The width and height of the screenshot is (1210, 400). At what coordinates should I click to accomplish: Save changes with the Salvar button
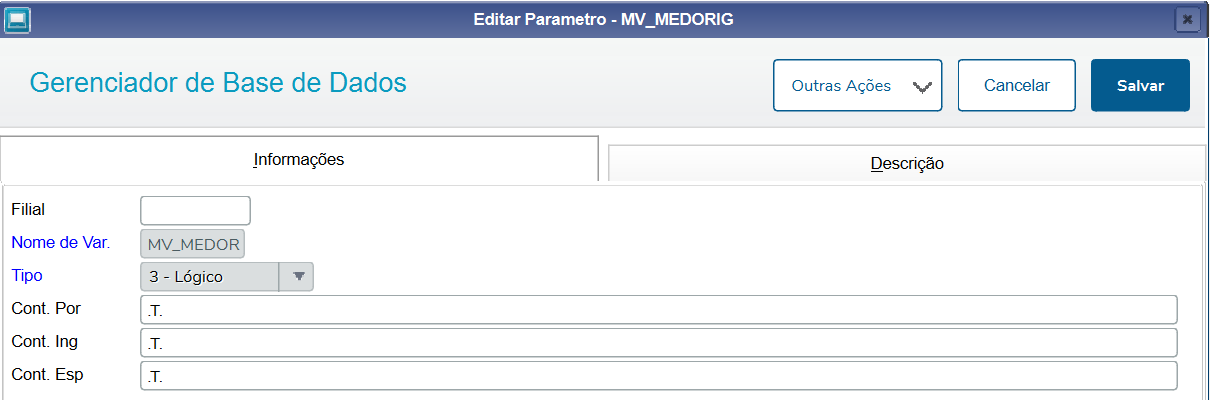[x=1140, y=85]
